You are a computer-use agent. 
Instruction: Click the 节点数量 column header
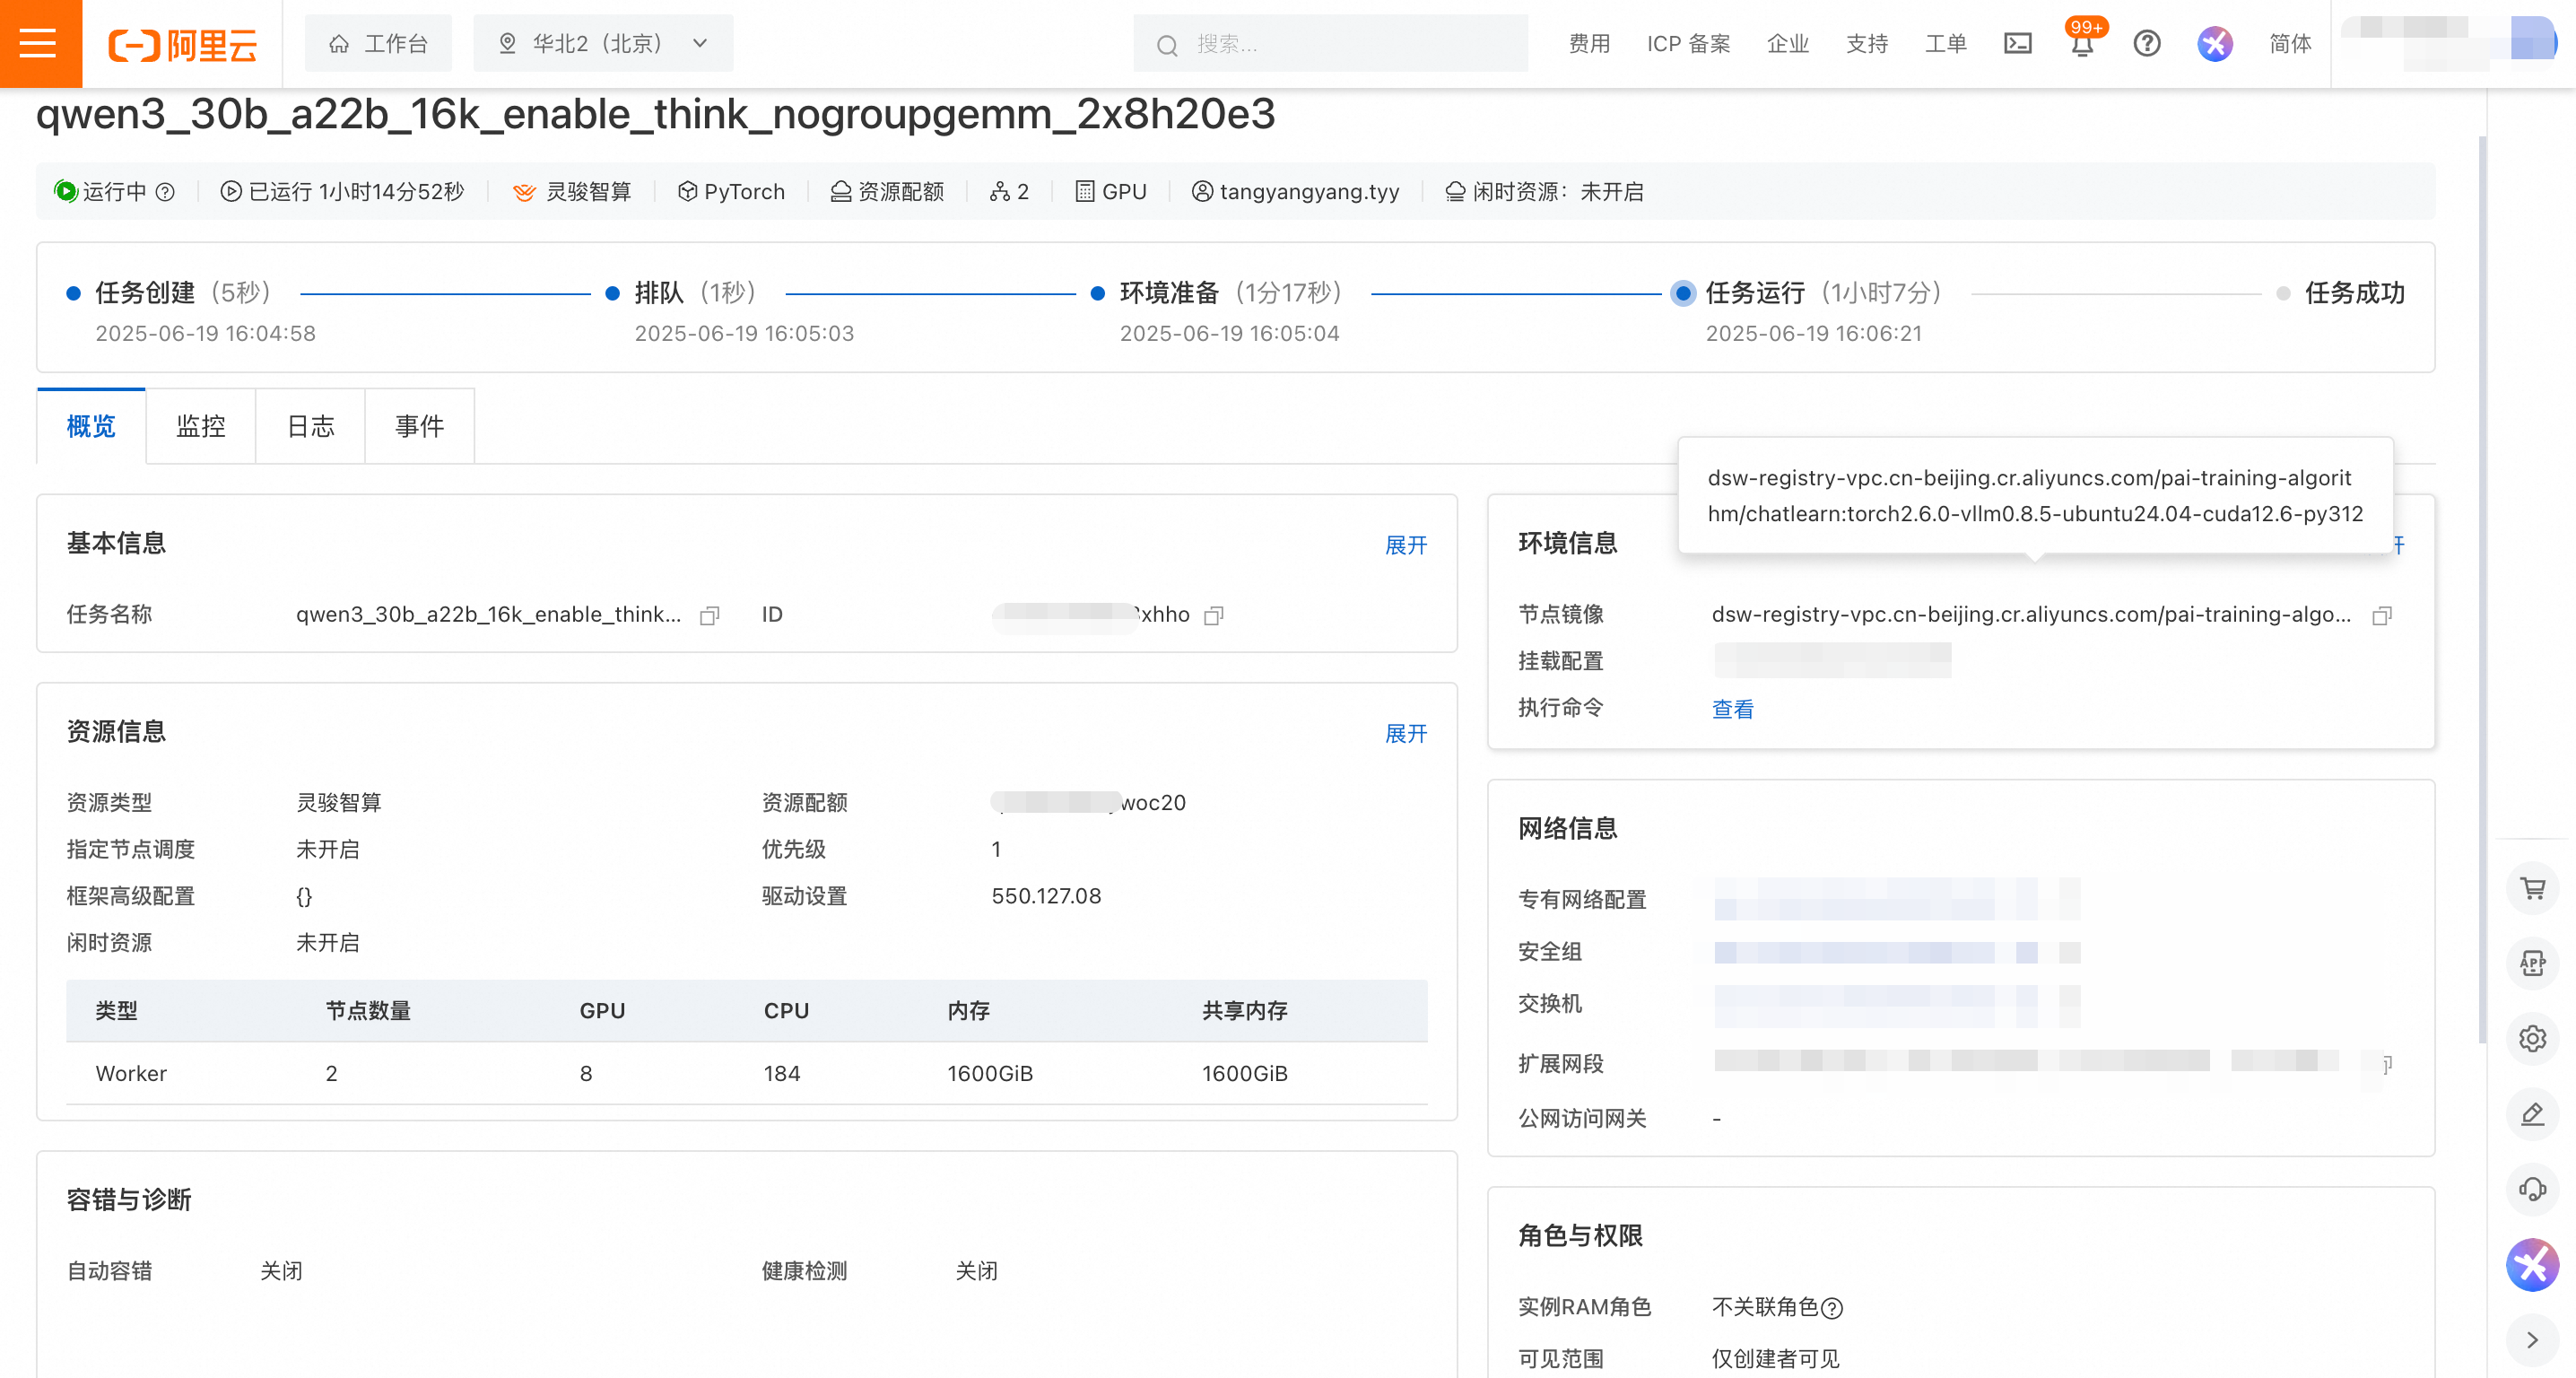[x=368, y=1010]
